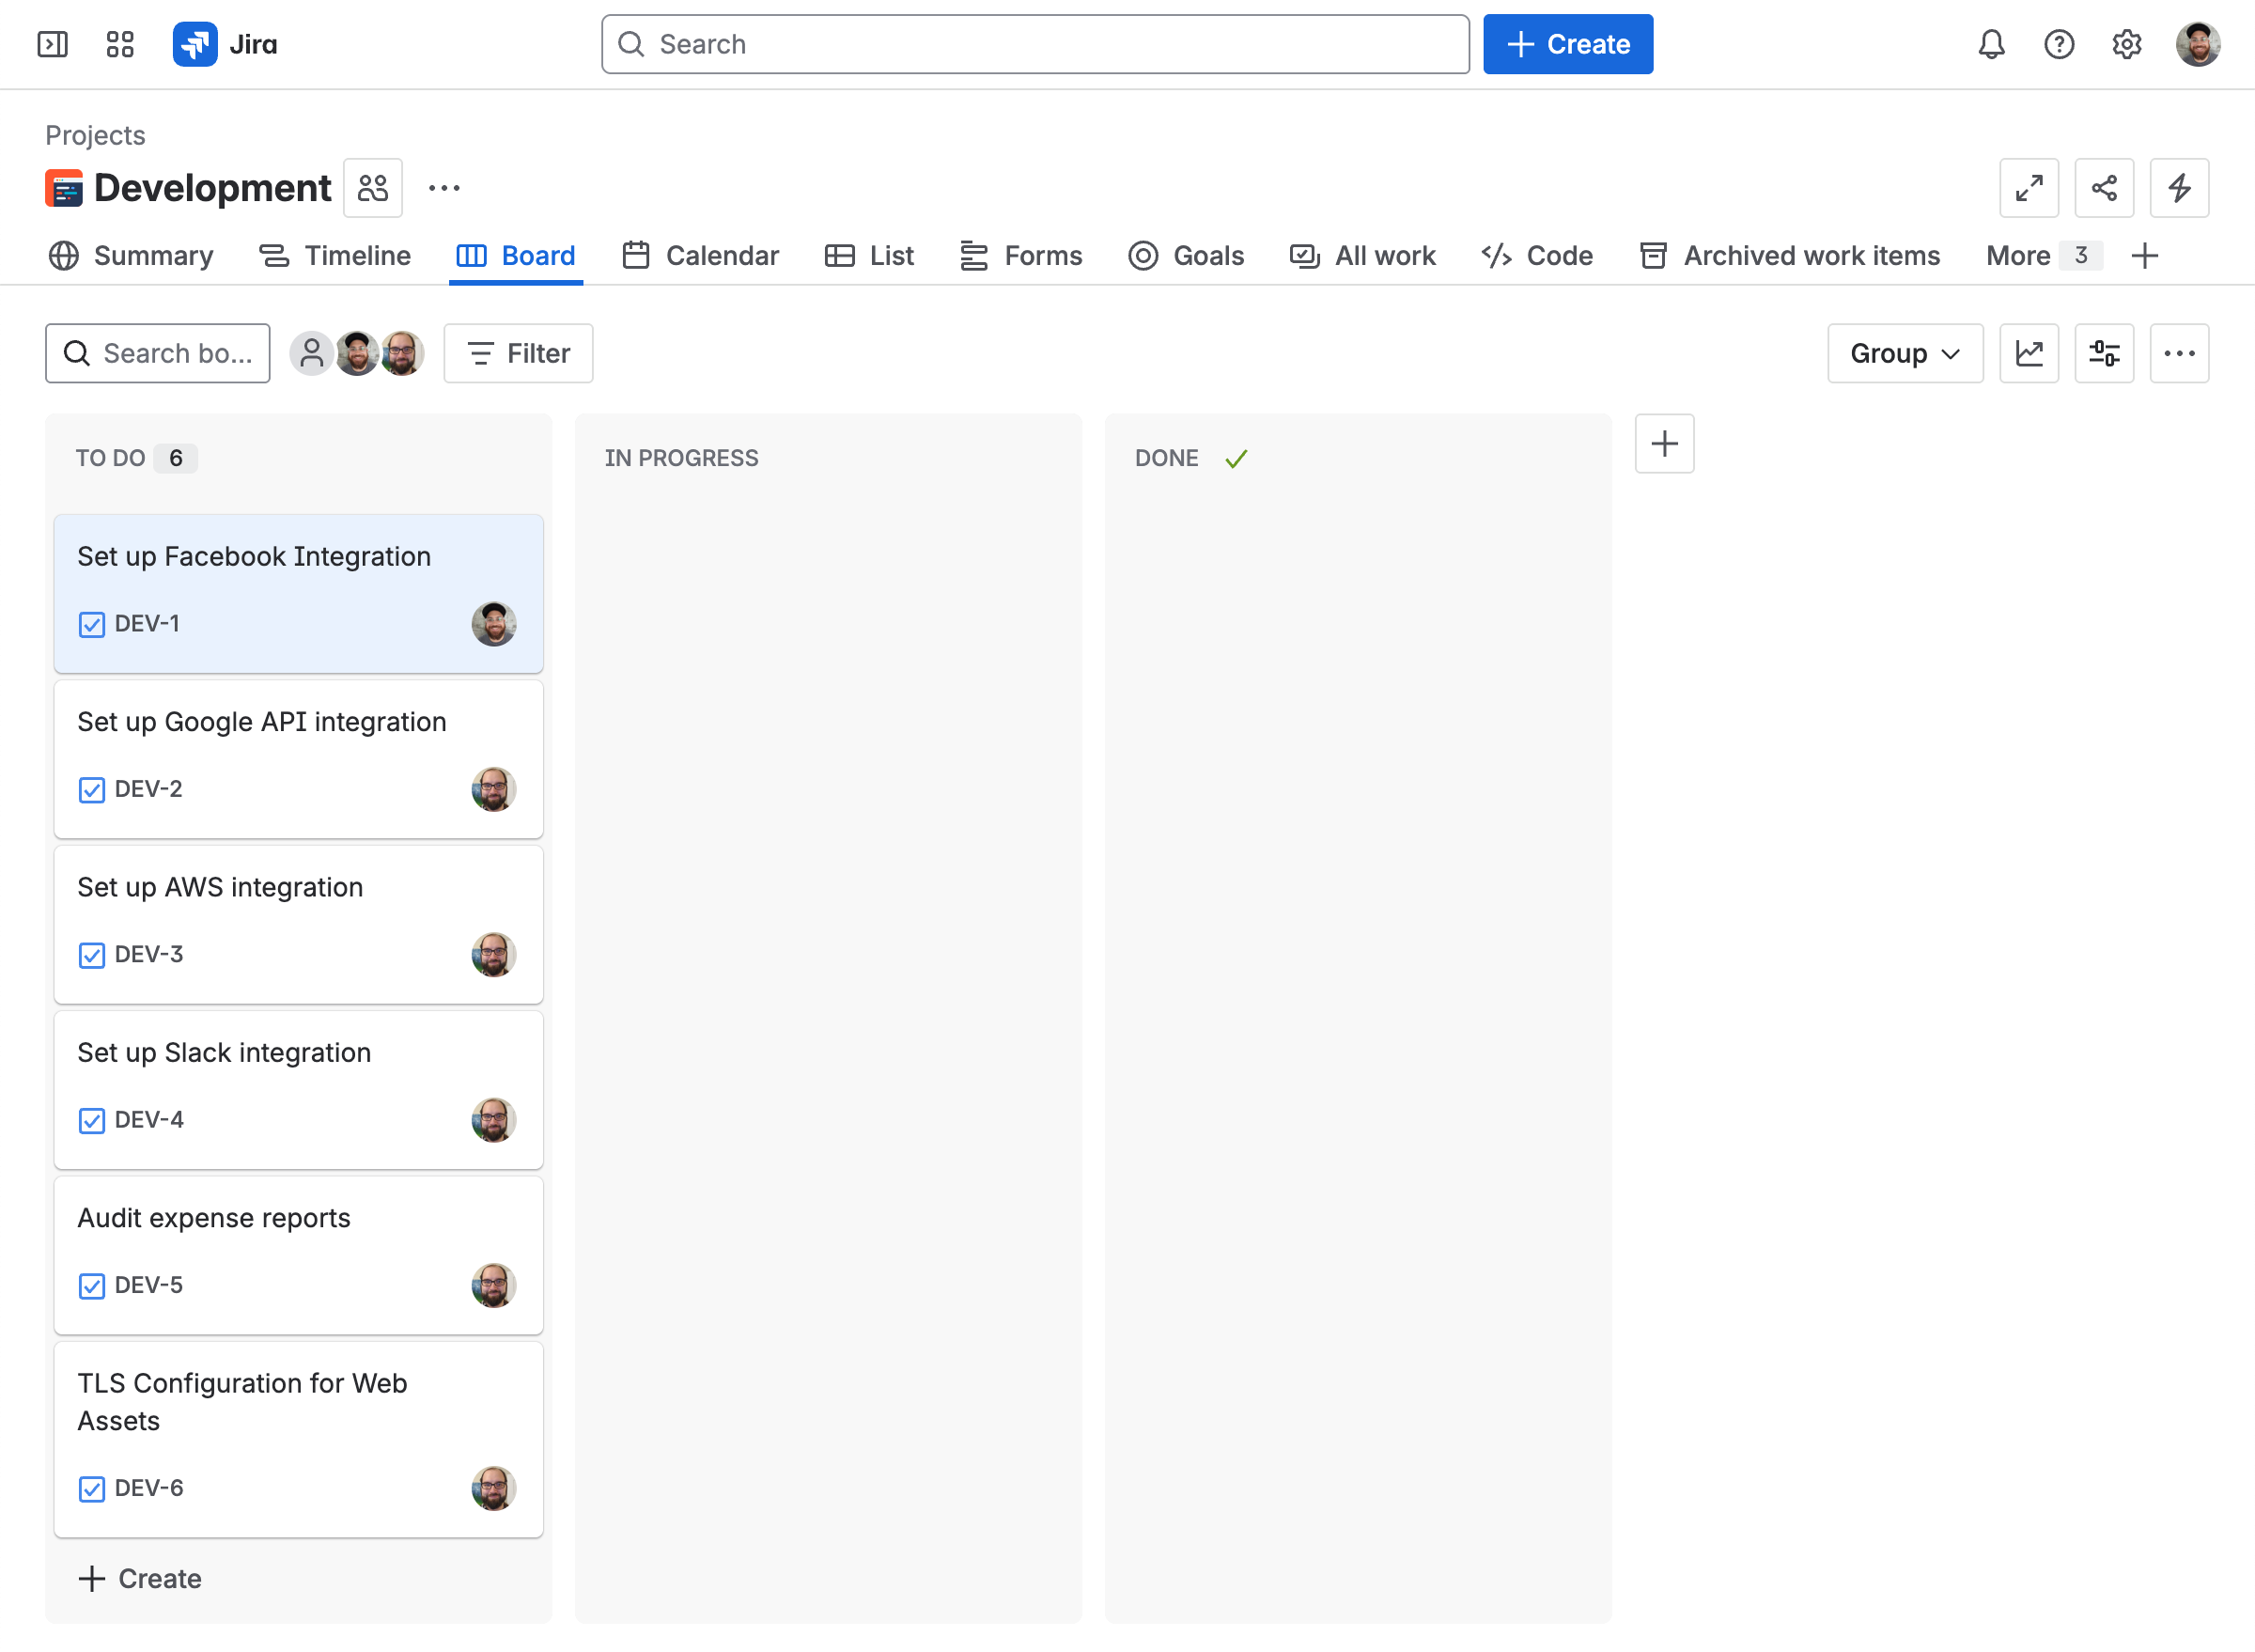Open the app switcher grid icon

pyautogui.click(x=120, y=44)
